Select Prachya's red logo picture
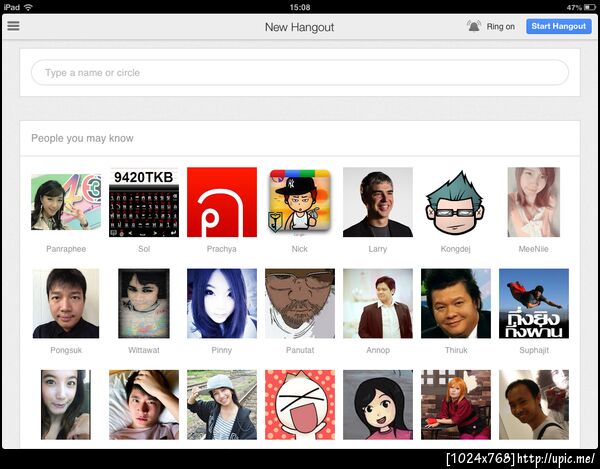This screenshot has height=469, width=600. pos(222,202)
